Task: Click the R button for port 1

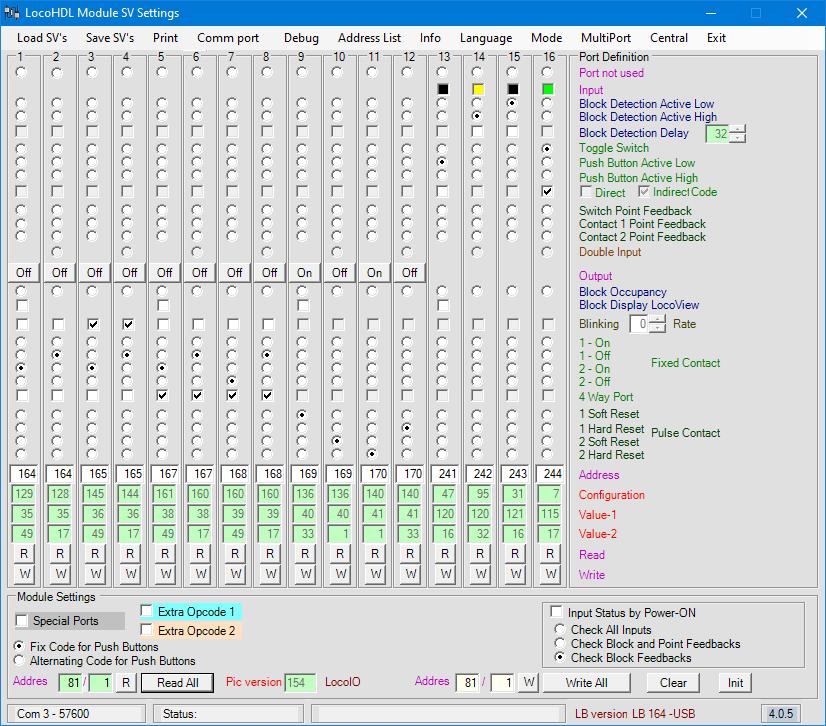Action: click(24, 554)
